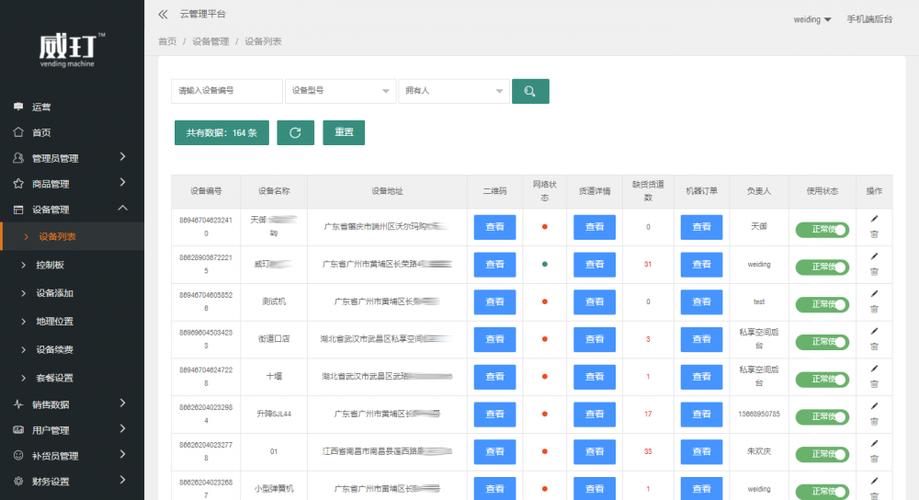Open the 拥有人 dropdown
Screen dimensions: 919x500
(454, 91)
